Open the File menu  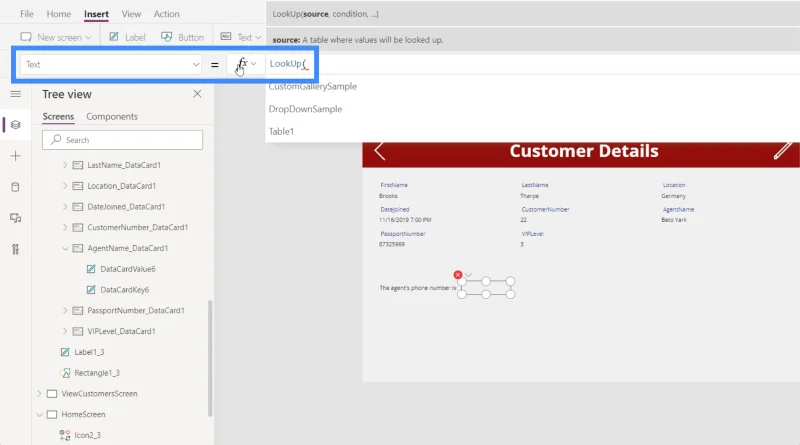coord(27,14)
